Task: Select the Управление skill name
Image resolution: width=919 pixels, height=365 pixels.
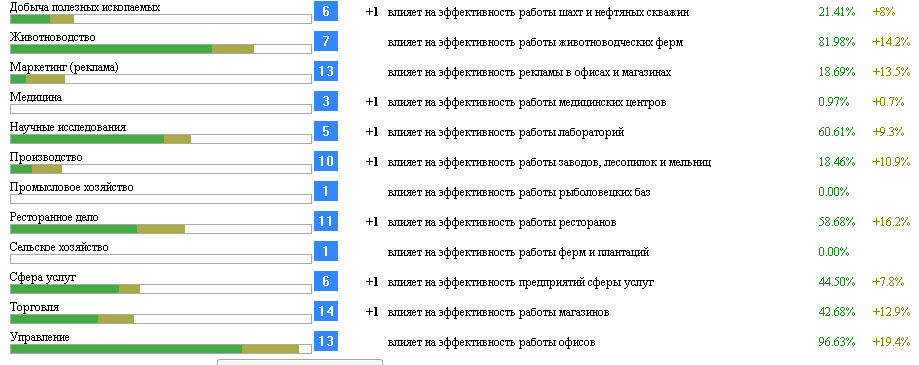Action: click(40, 337)
